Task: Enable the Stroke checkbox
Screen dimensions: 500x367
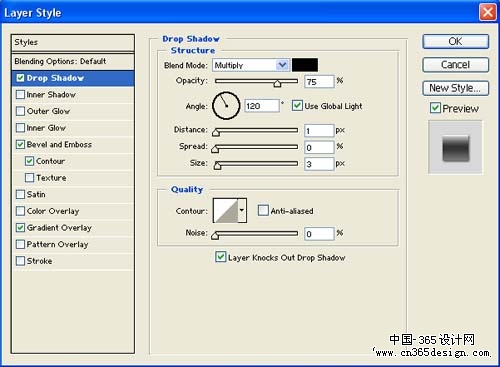Action: click(x=20, y=261)
